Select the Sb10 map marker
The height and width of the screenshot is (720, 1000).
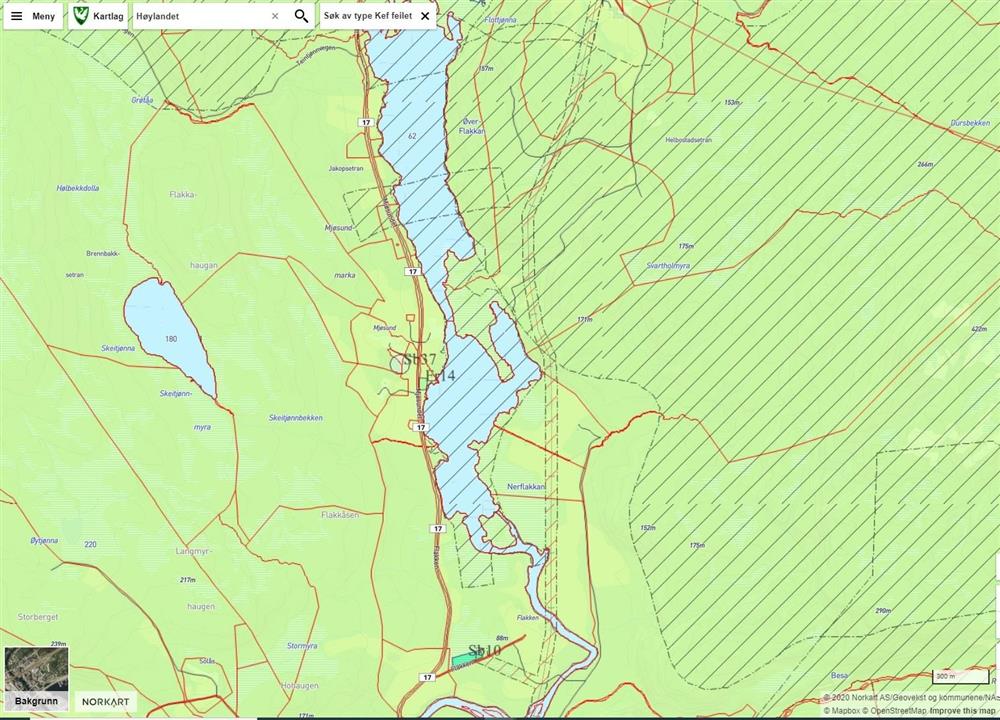[484, 651]
